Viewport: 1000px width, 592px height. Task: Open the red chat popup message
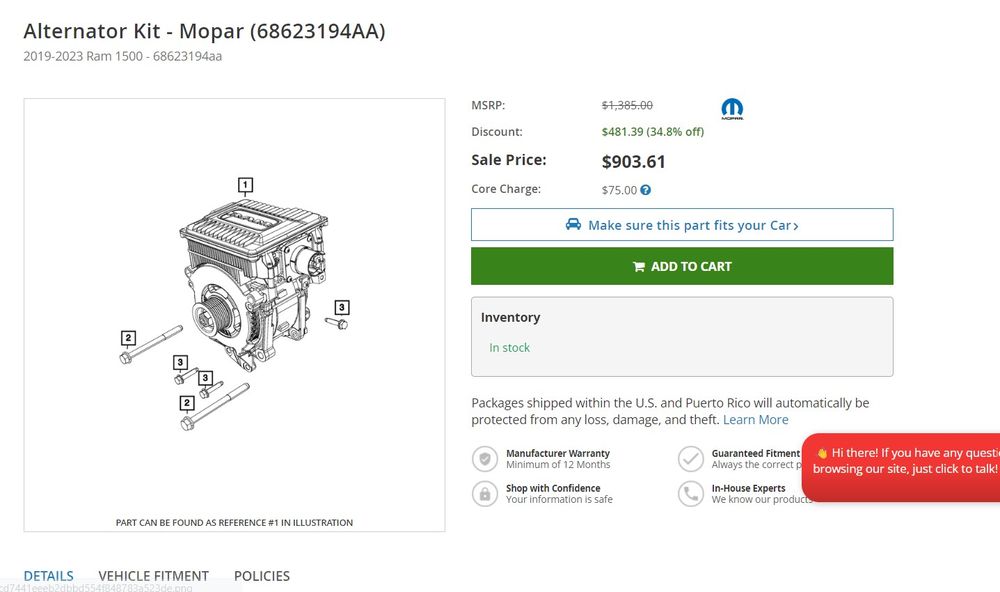pyautogui.click(x=905, y=461)
